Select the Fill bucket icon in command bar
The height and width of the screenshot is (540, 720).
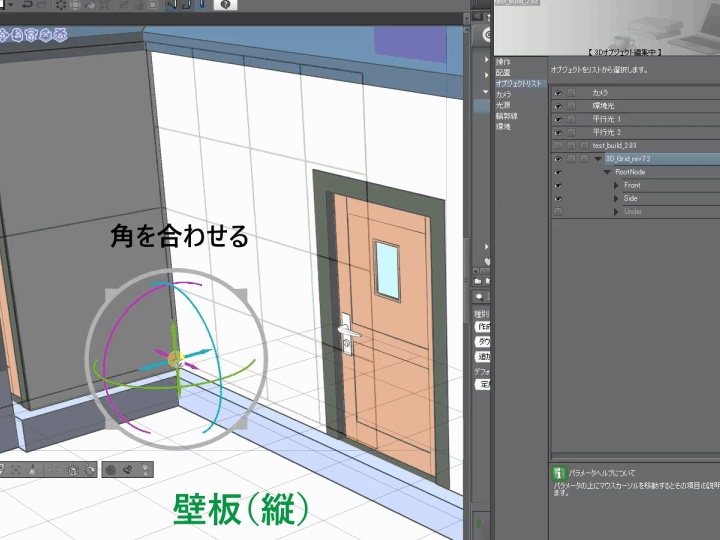90,5
